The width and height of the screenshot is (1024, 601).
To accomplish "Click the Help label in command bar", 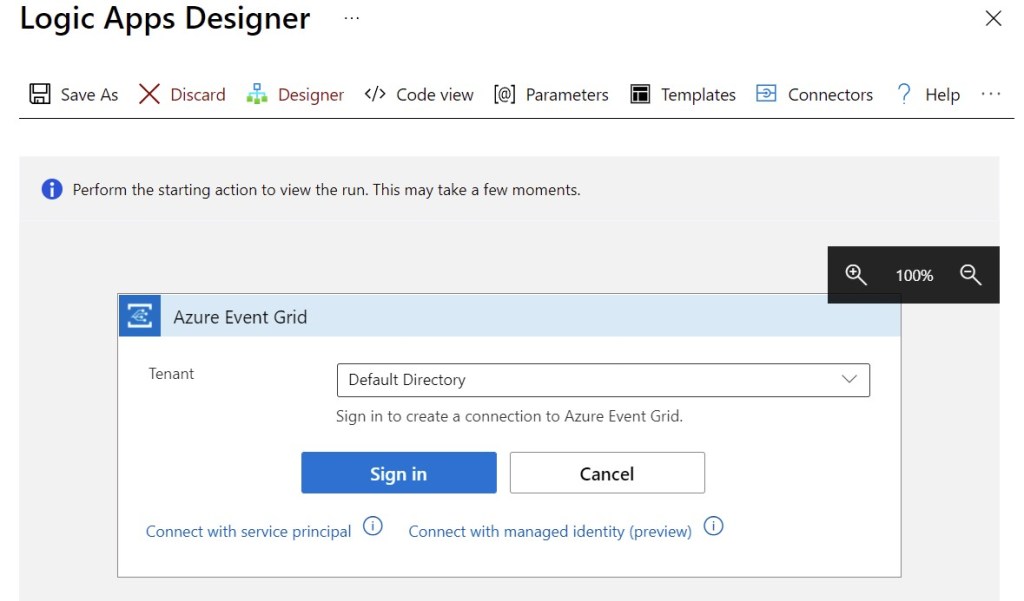I will tap(942, 95).
